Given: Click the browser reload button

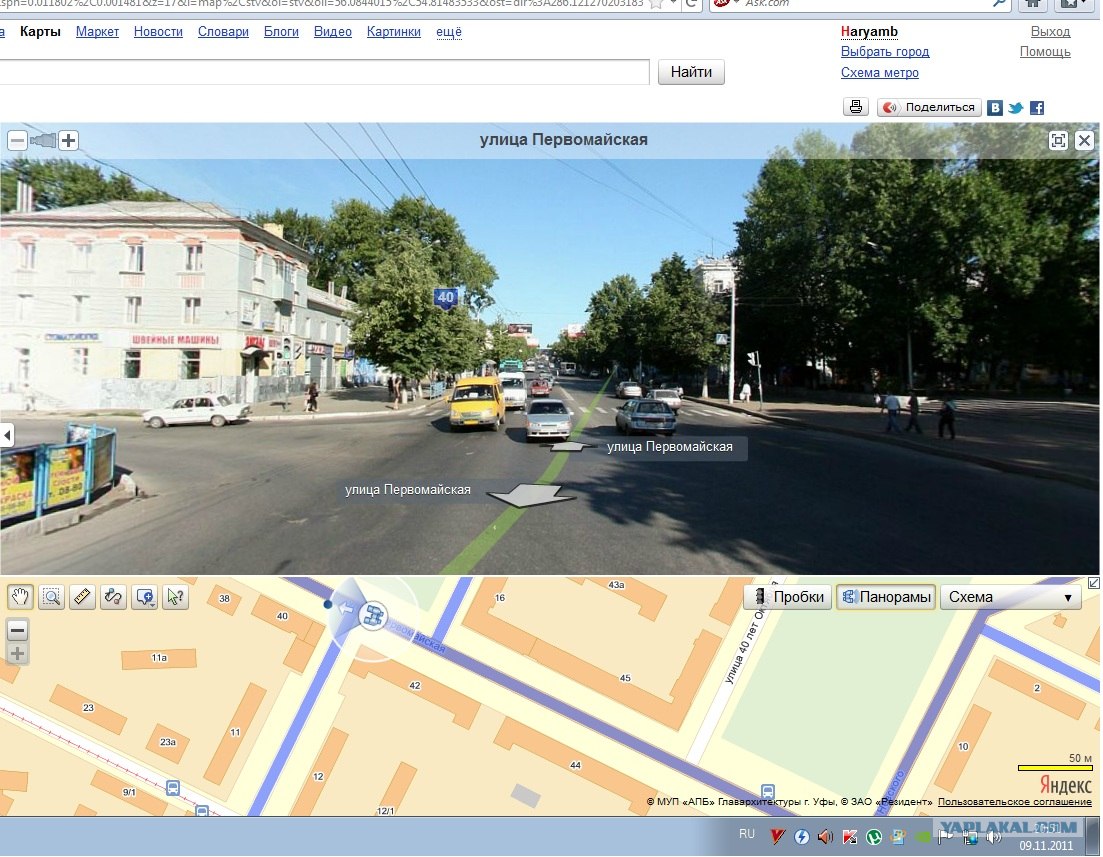Looking at the screenshot, I should (691, 4).
